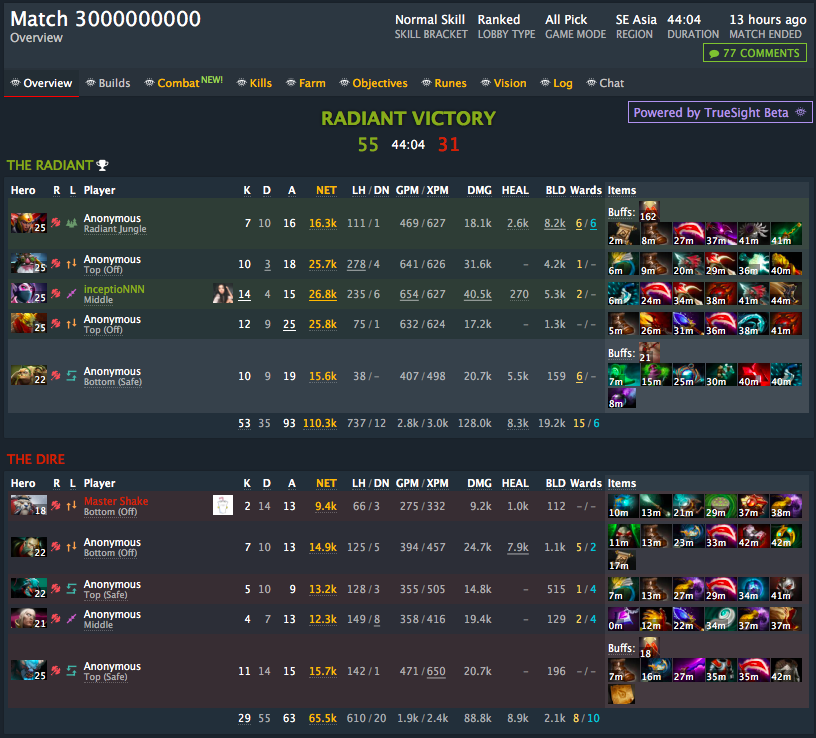Select the Overview tab

pos(41,83)
